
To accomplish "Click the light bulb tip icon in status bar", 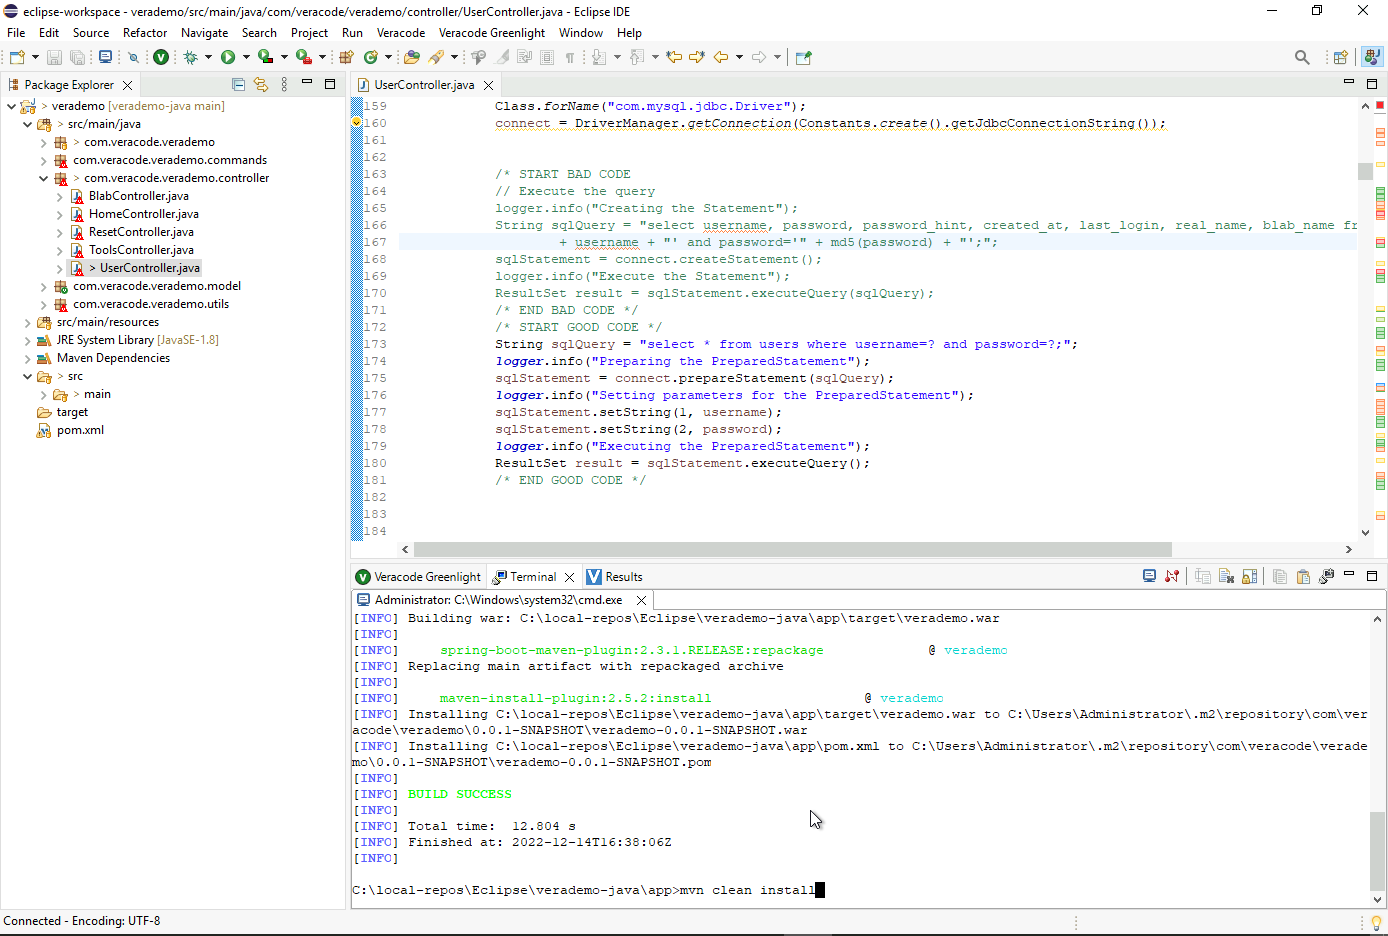I will coord(1377,922).
